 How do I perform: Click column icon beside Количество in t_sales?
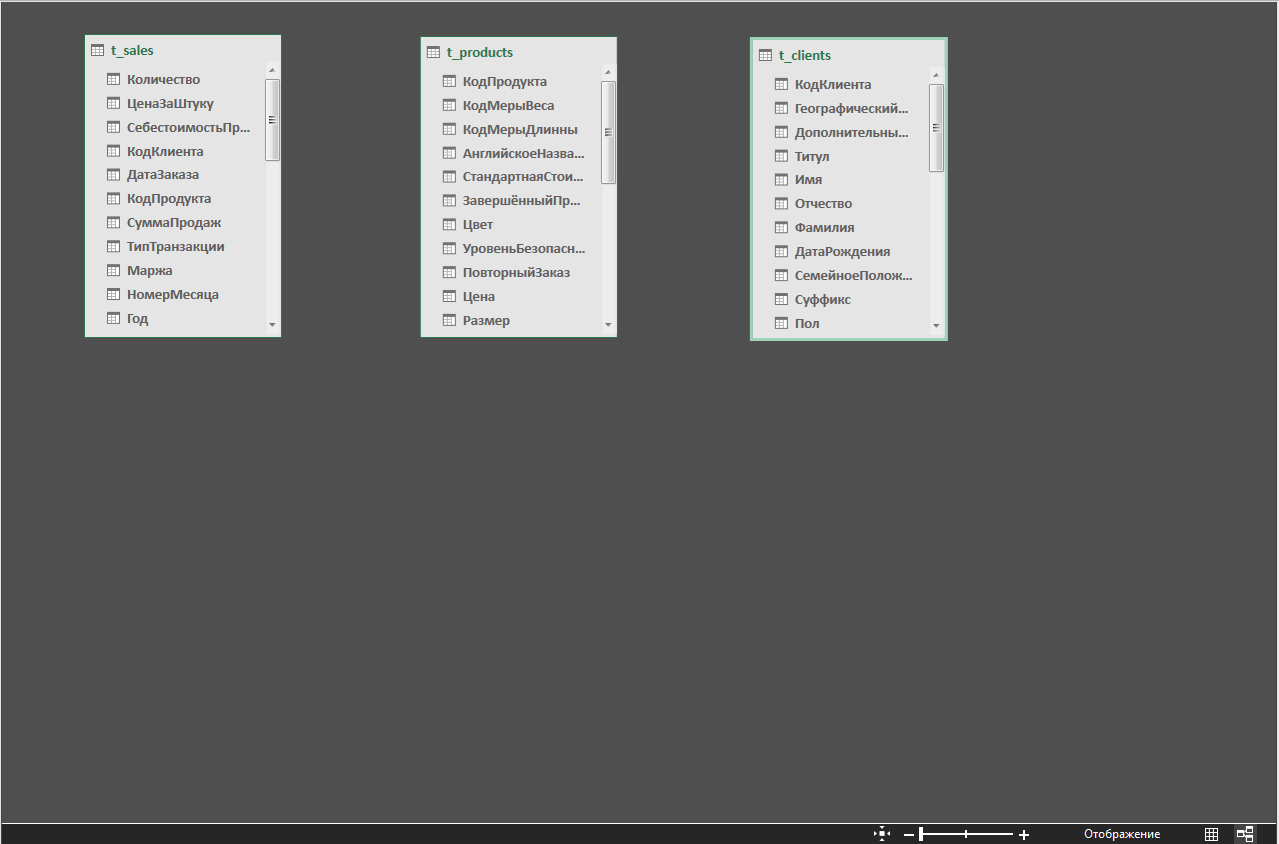pyautogui.click(x=113, y=79)
